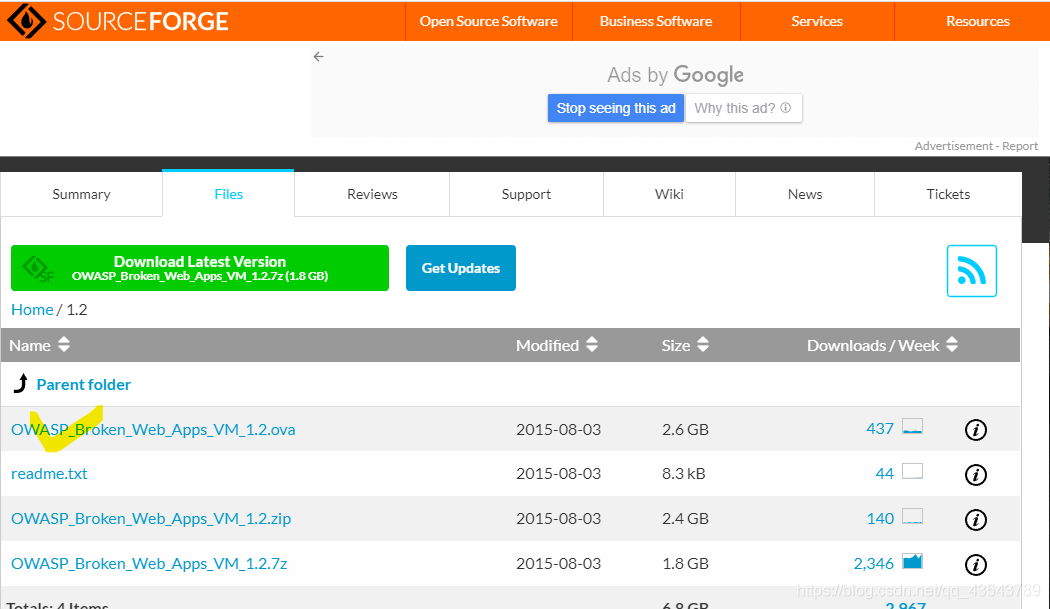
Task: Click the 437 weekly downloads count
Action: point(880,429)
